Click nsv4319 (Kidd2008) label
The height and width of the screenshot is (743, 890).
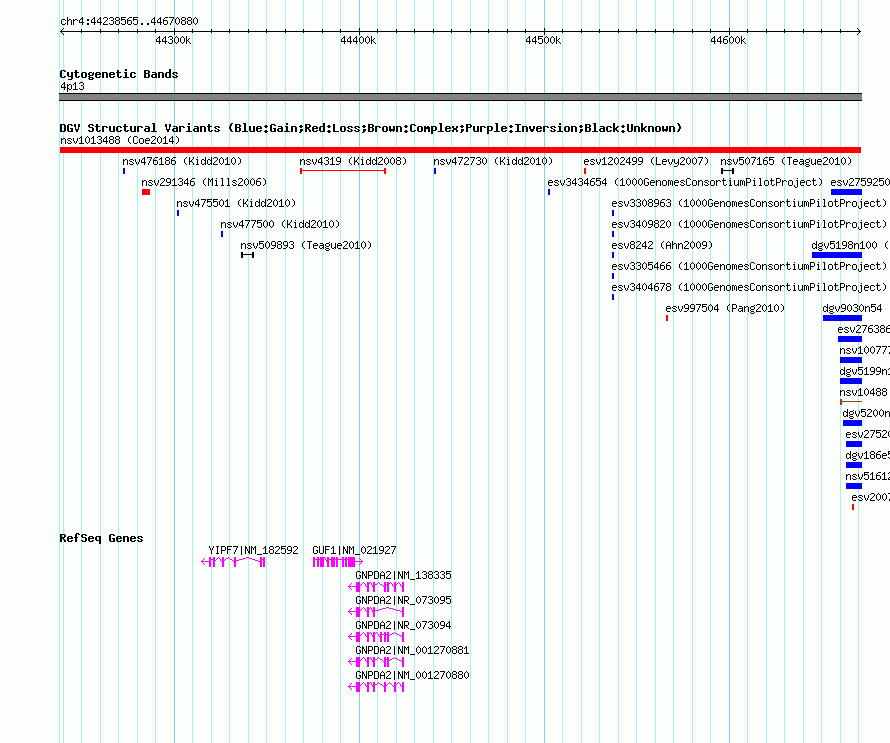[x=353, y=161]
